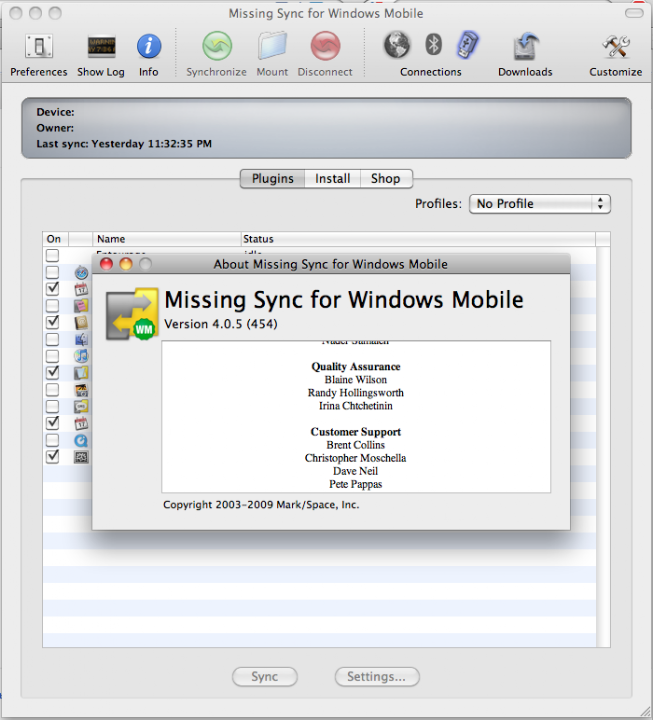The width and height of the screenshot is (653, 720).
Task: Click the name Blaine Wilson in credits
Action: coord(356,380)
